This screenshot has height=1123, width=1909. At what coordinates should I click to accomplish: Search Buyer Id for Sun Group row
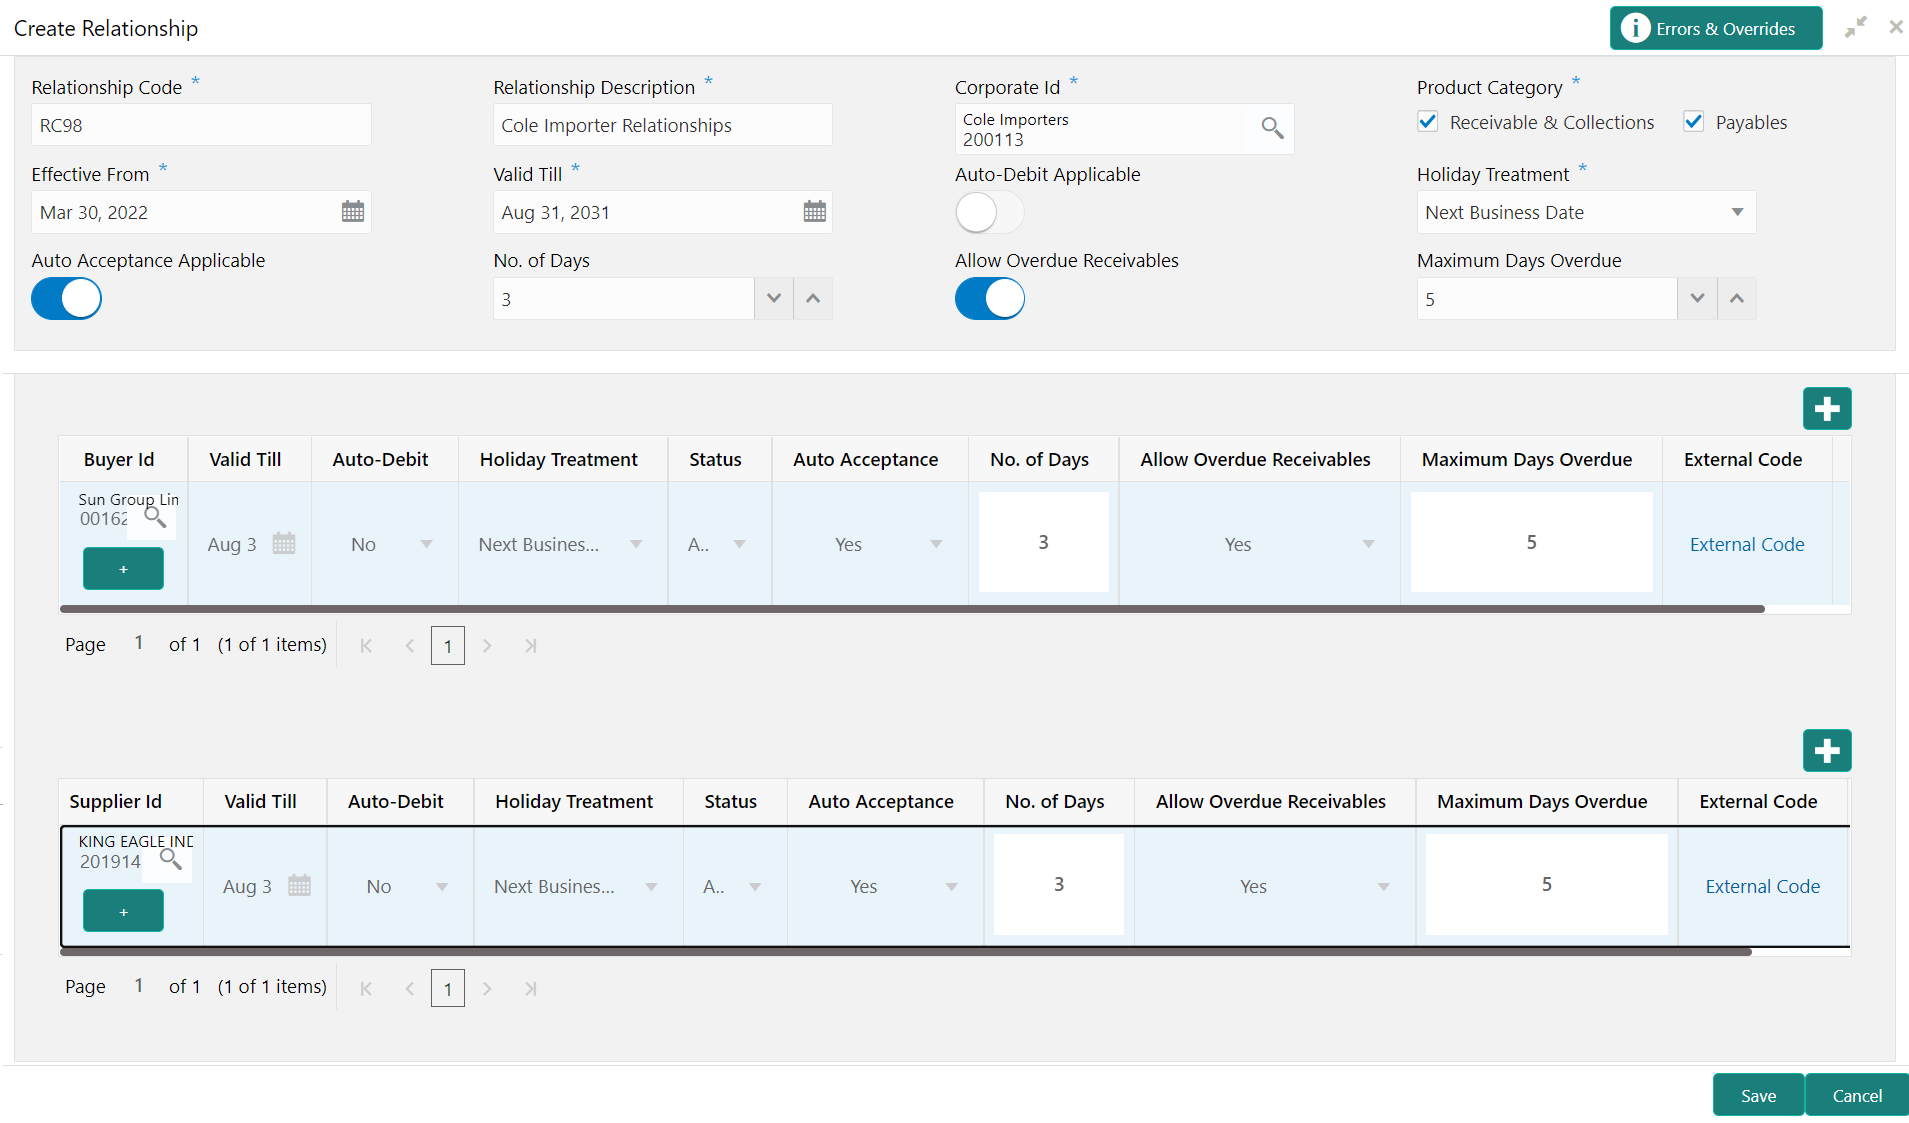[x=155, y=517]
